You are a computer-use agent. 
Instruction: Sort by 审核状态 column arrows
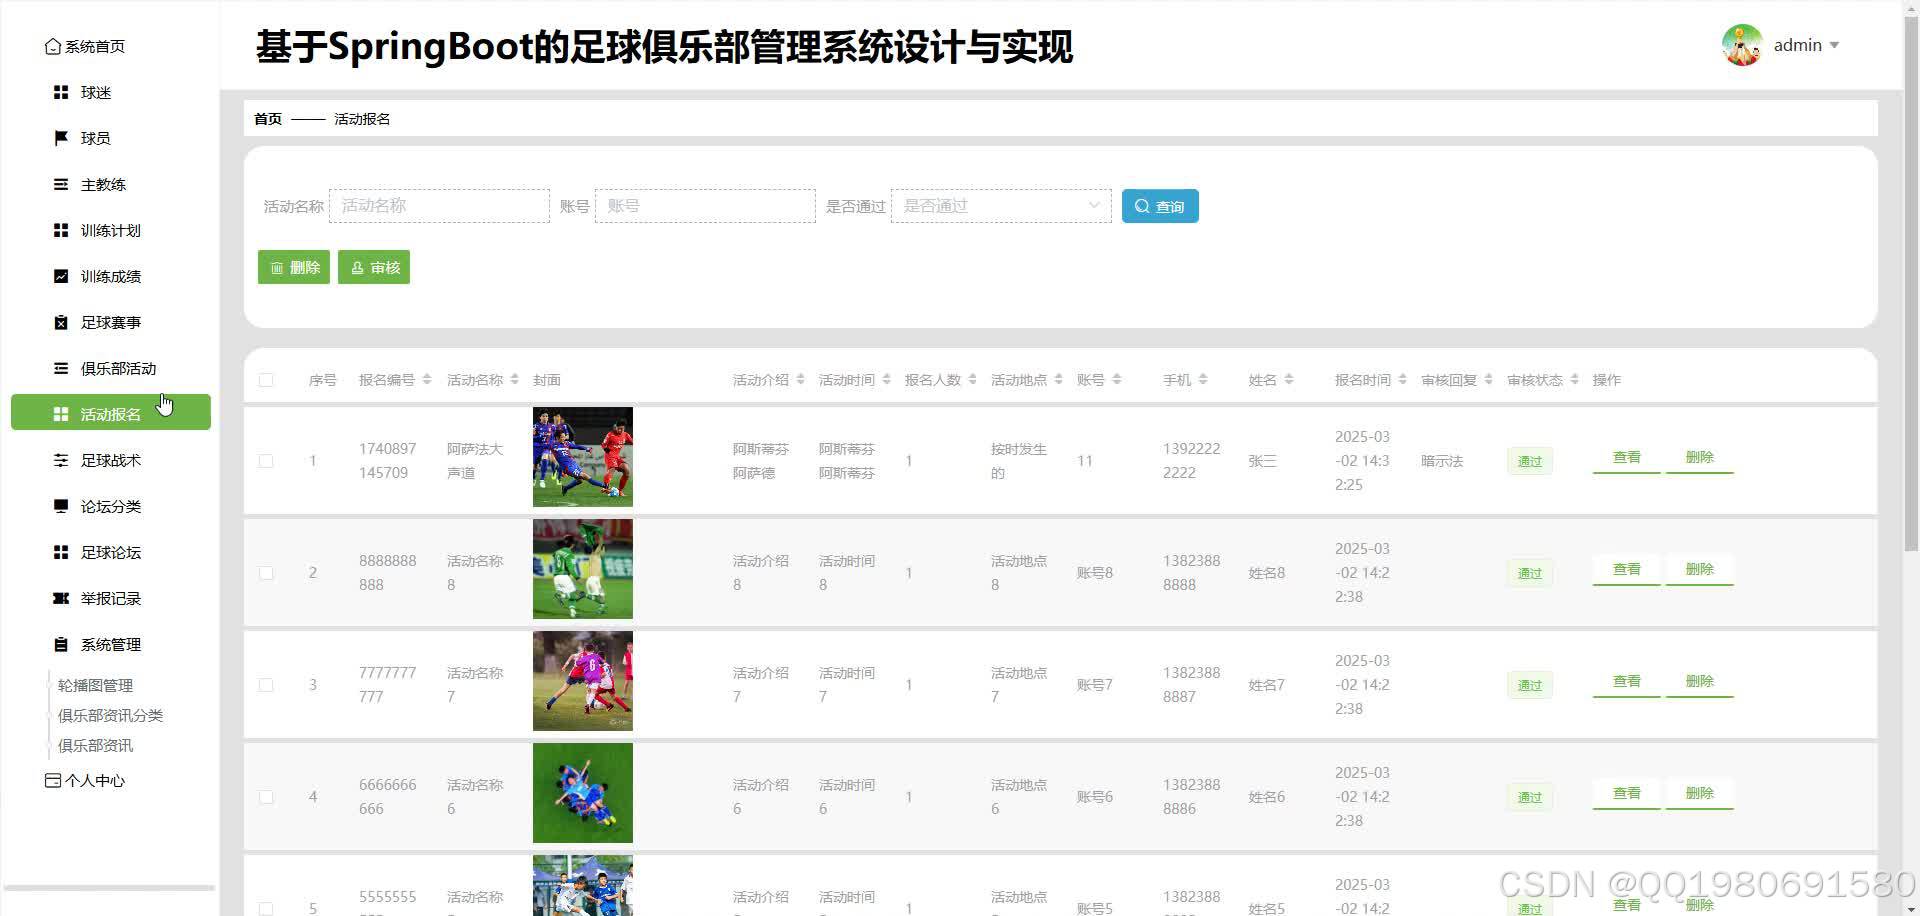pos(1574,380)
